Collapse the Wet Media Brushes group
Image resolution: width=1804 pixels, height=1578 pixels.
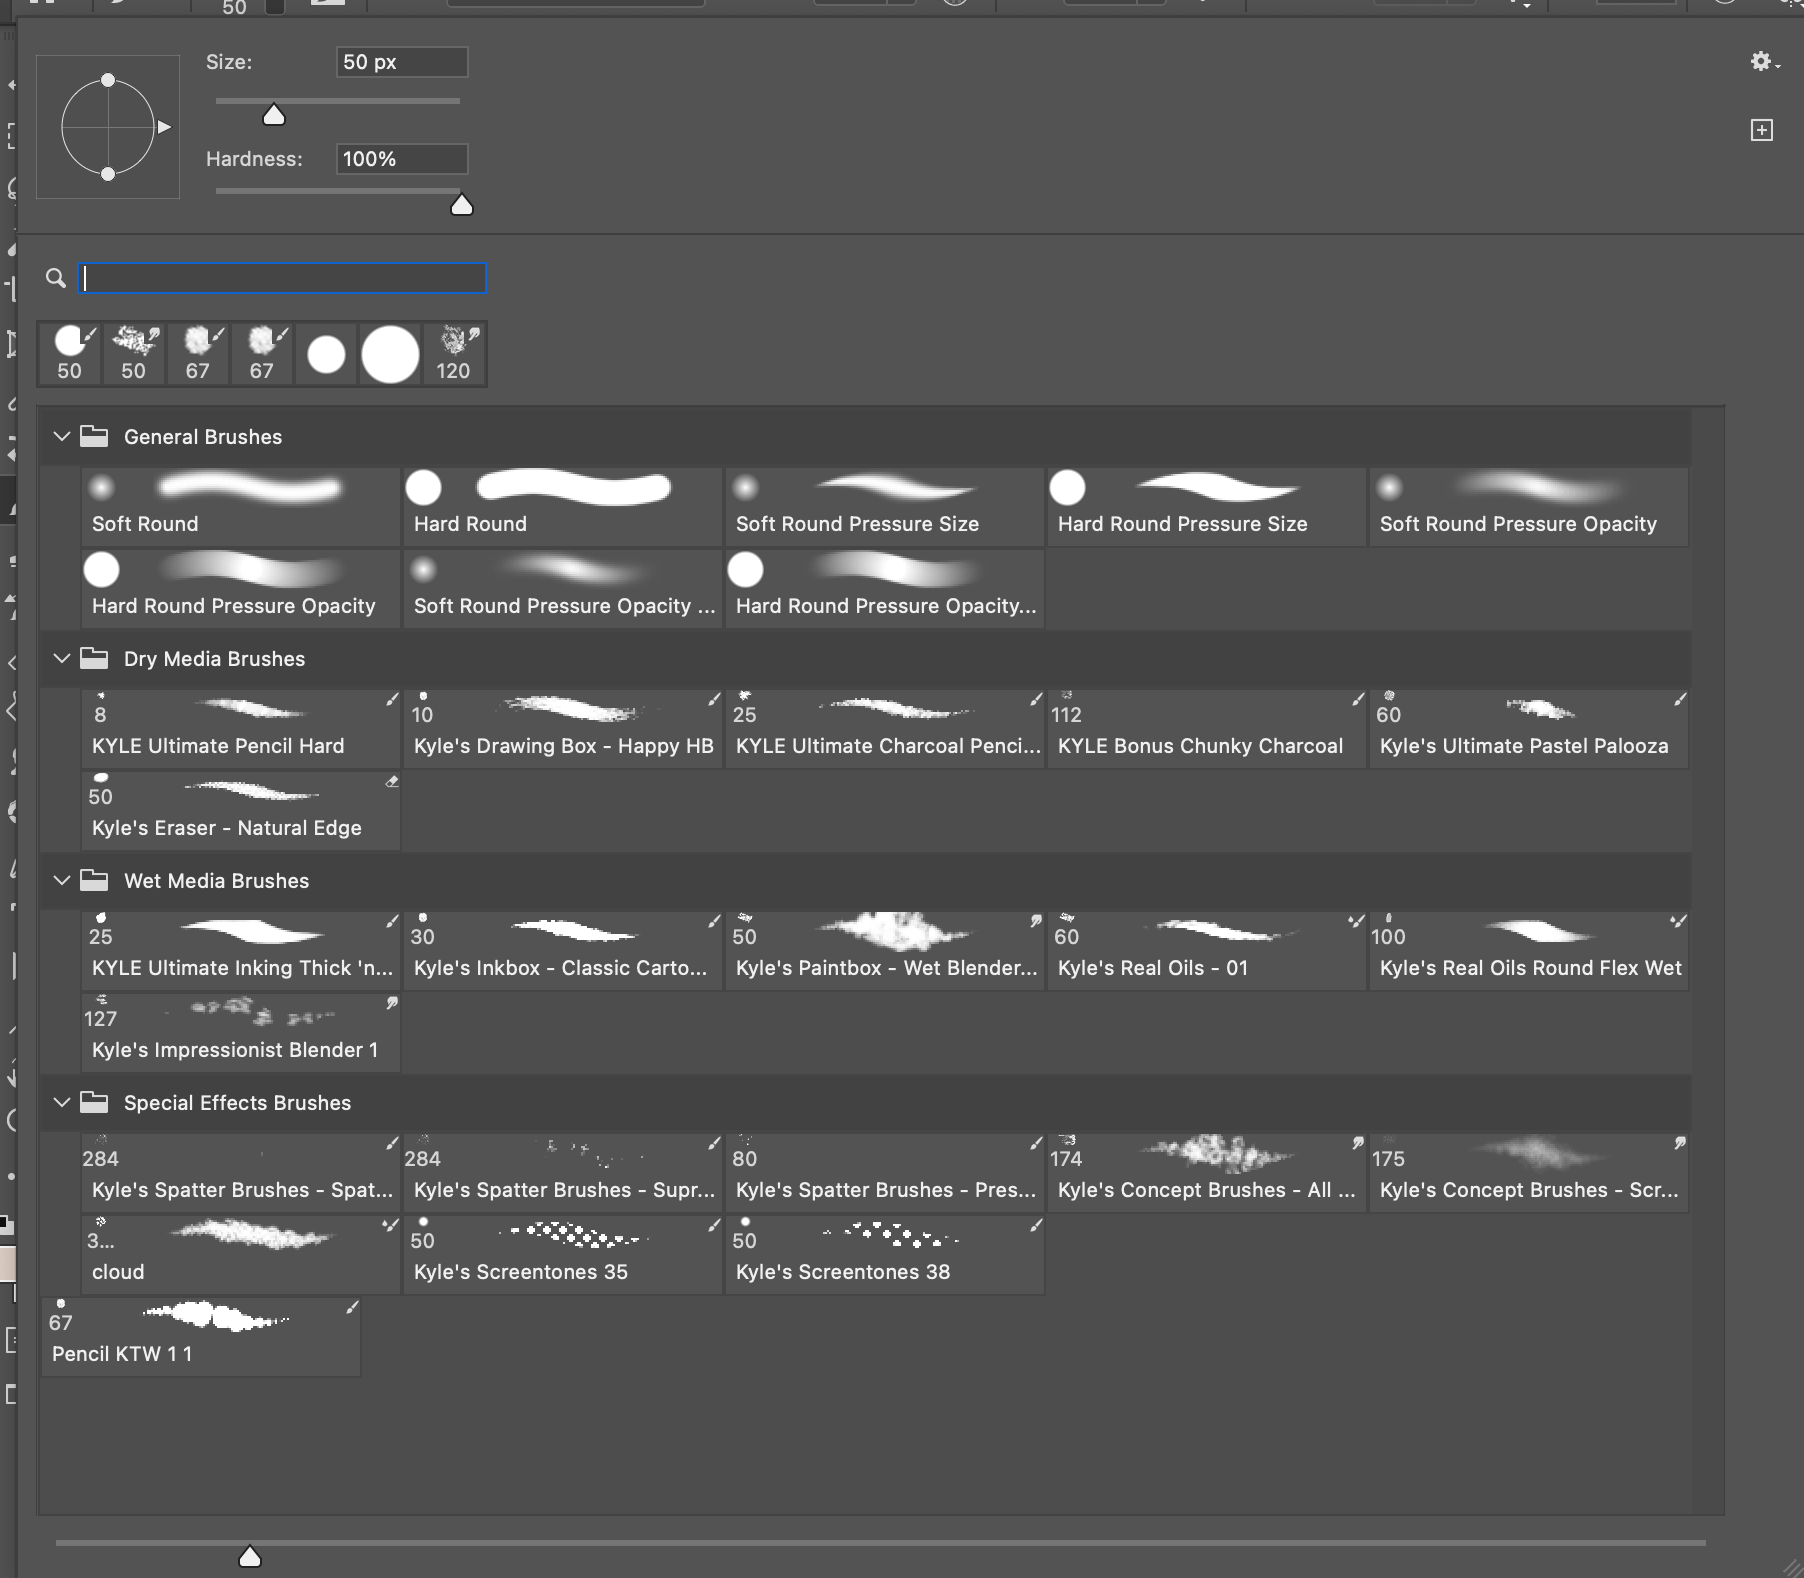(x=62, y=881)
